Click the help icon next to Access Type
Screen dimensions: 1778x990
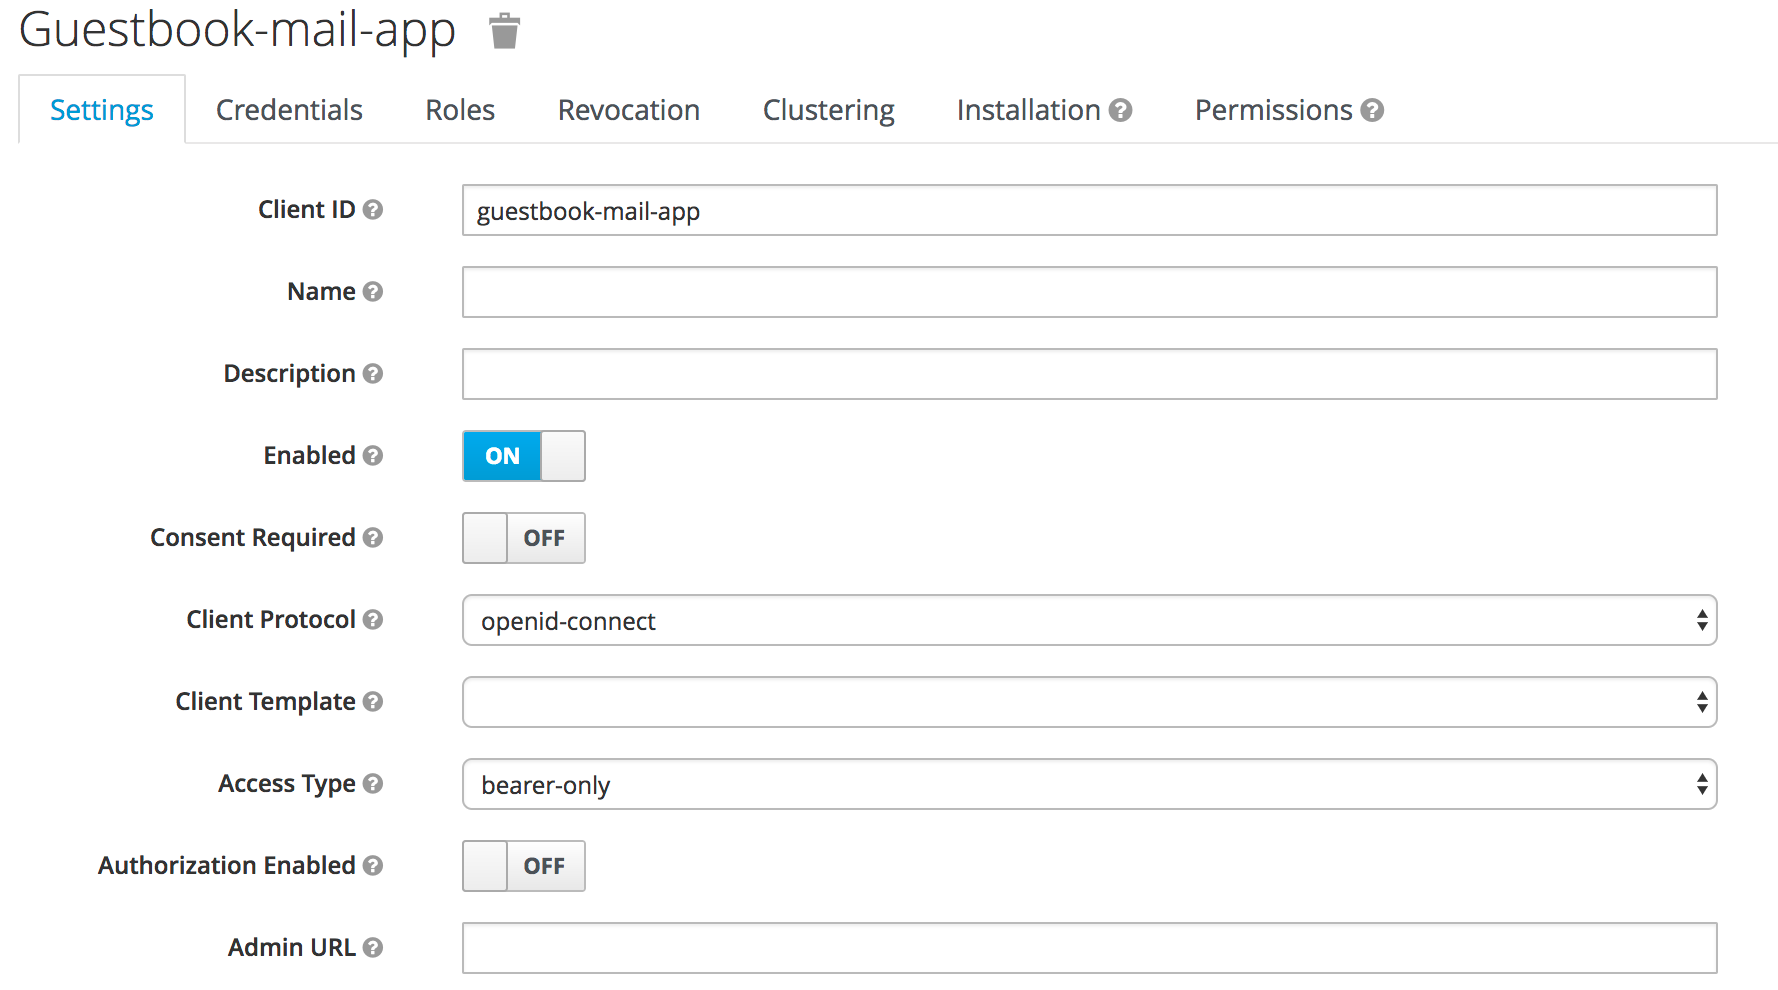coord(373,784)
